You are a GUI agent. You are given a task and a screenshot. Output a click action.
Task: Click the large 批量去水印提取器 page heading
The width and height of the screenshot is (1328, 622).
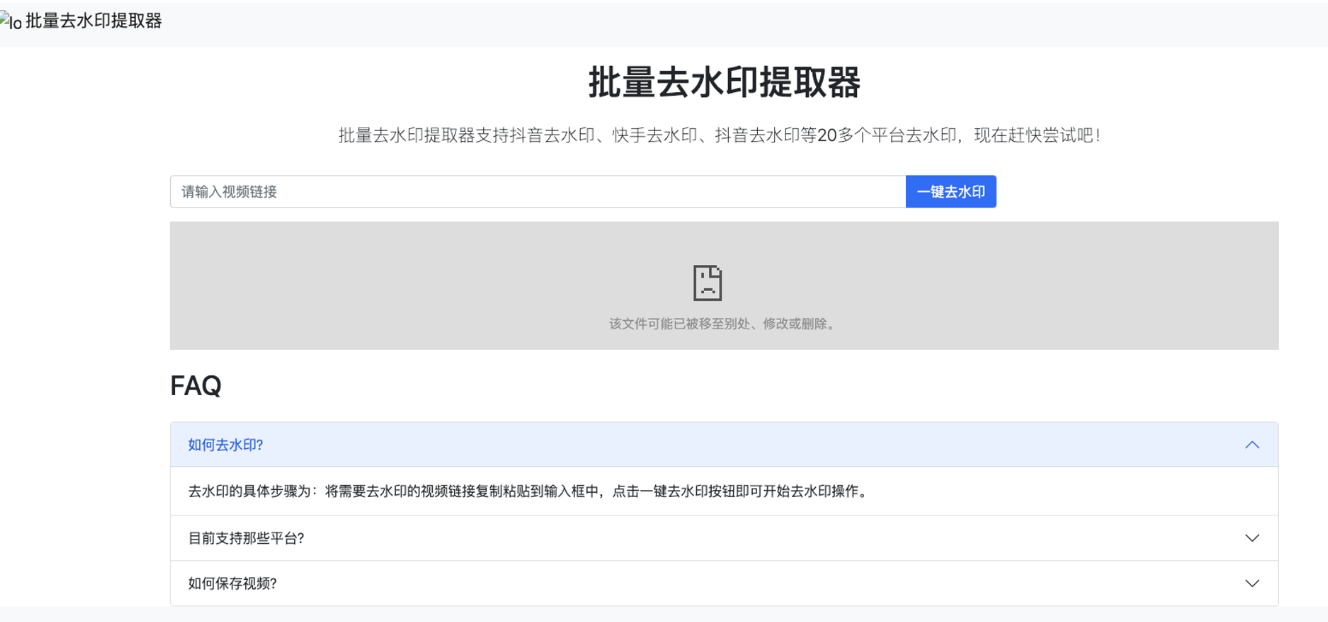click(x=724, y=82)
